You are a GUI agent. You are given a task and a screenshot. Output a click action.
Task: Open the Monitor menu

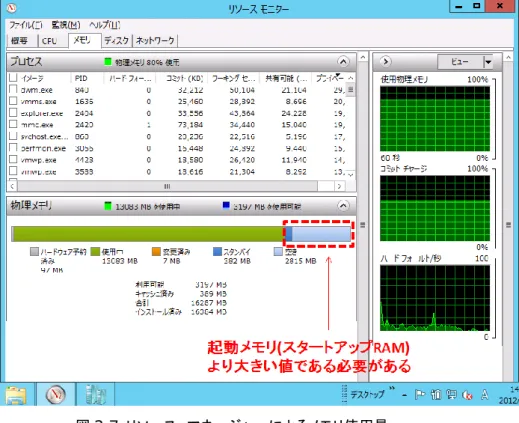(66, 25)
